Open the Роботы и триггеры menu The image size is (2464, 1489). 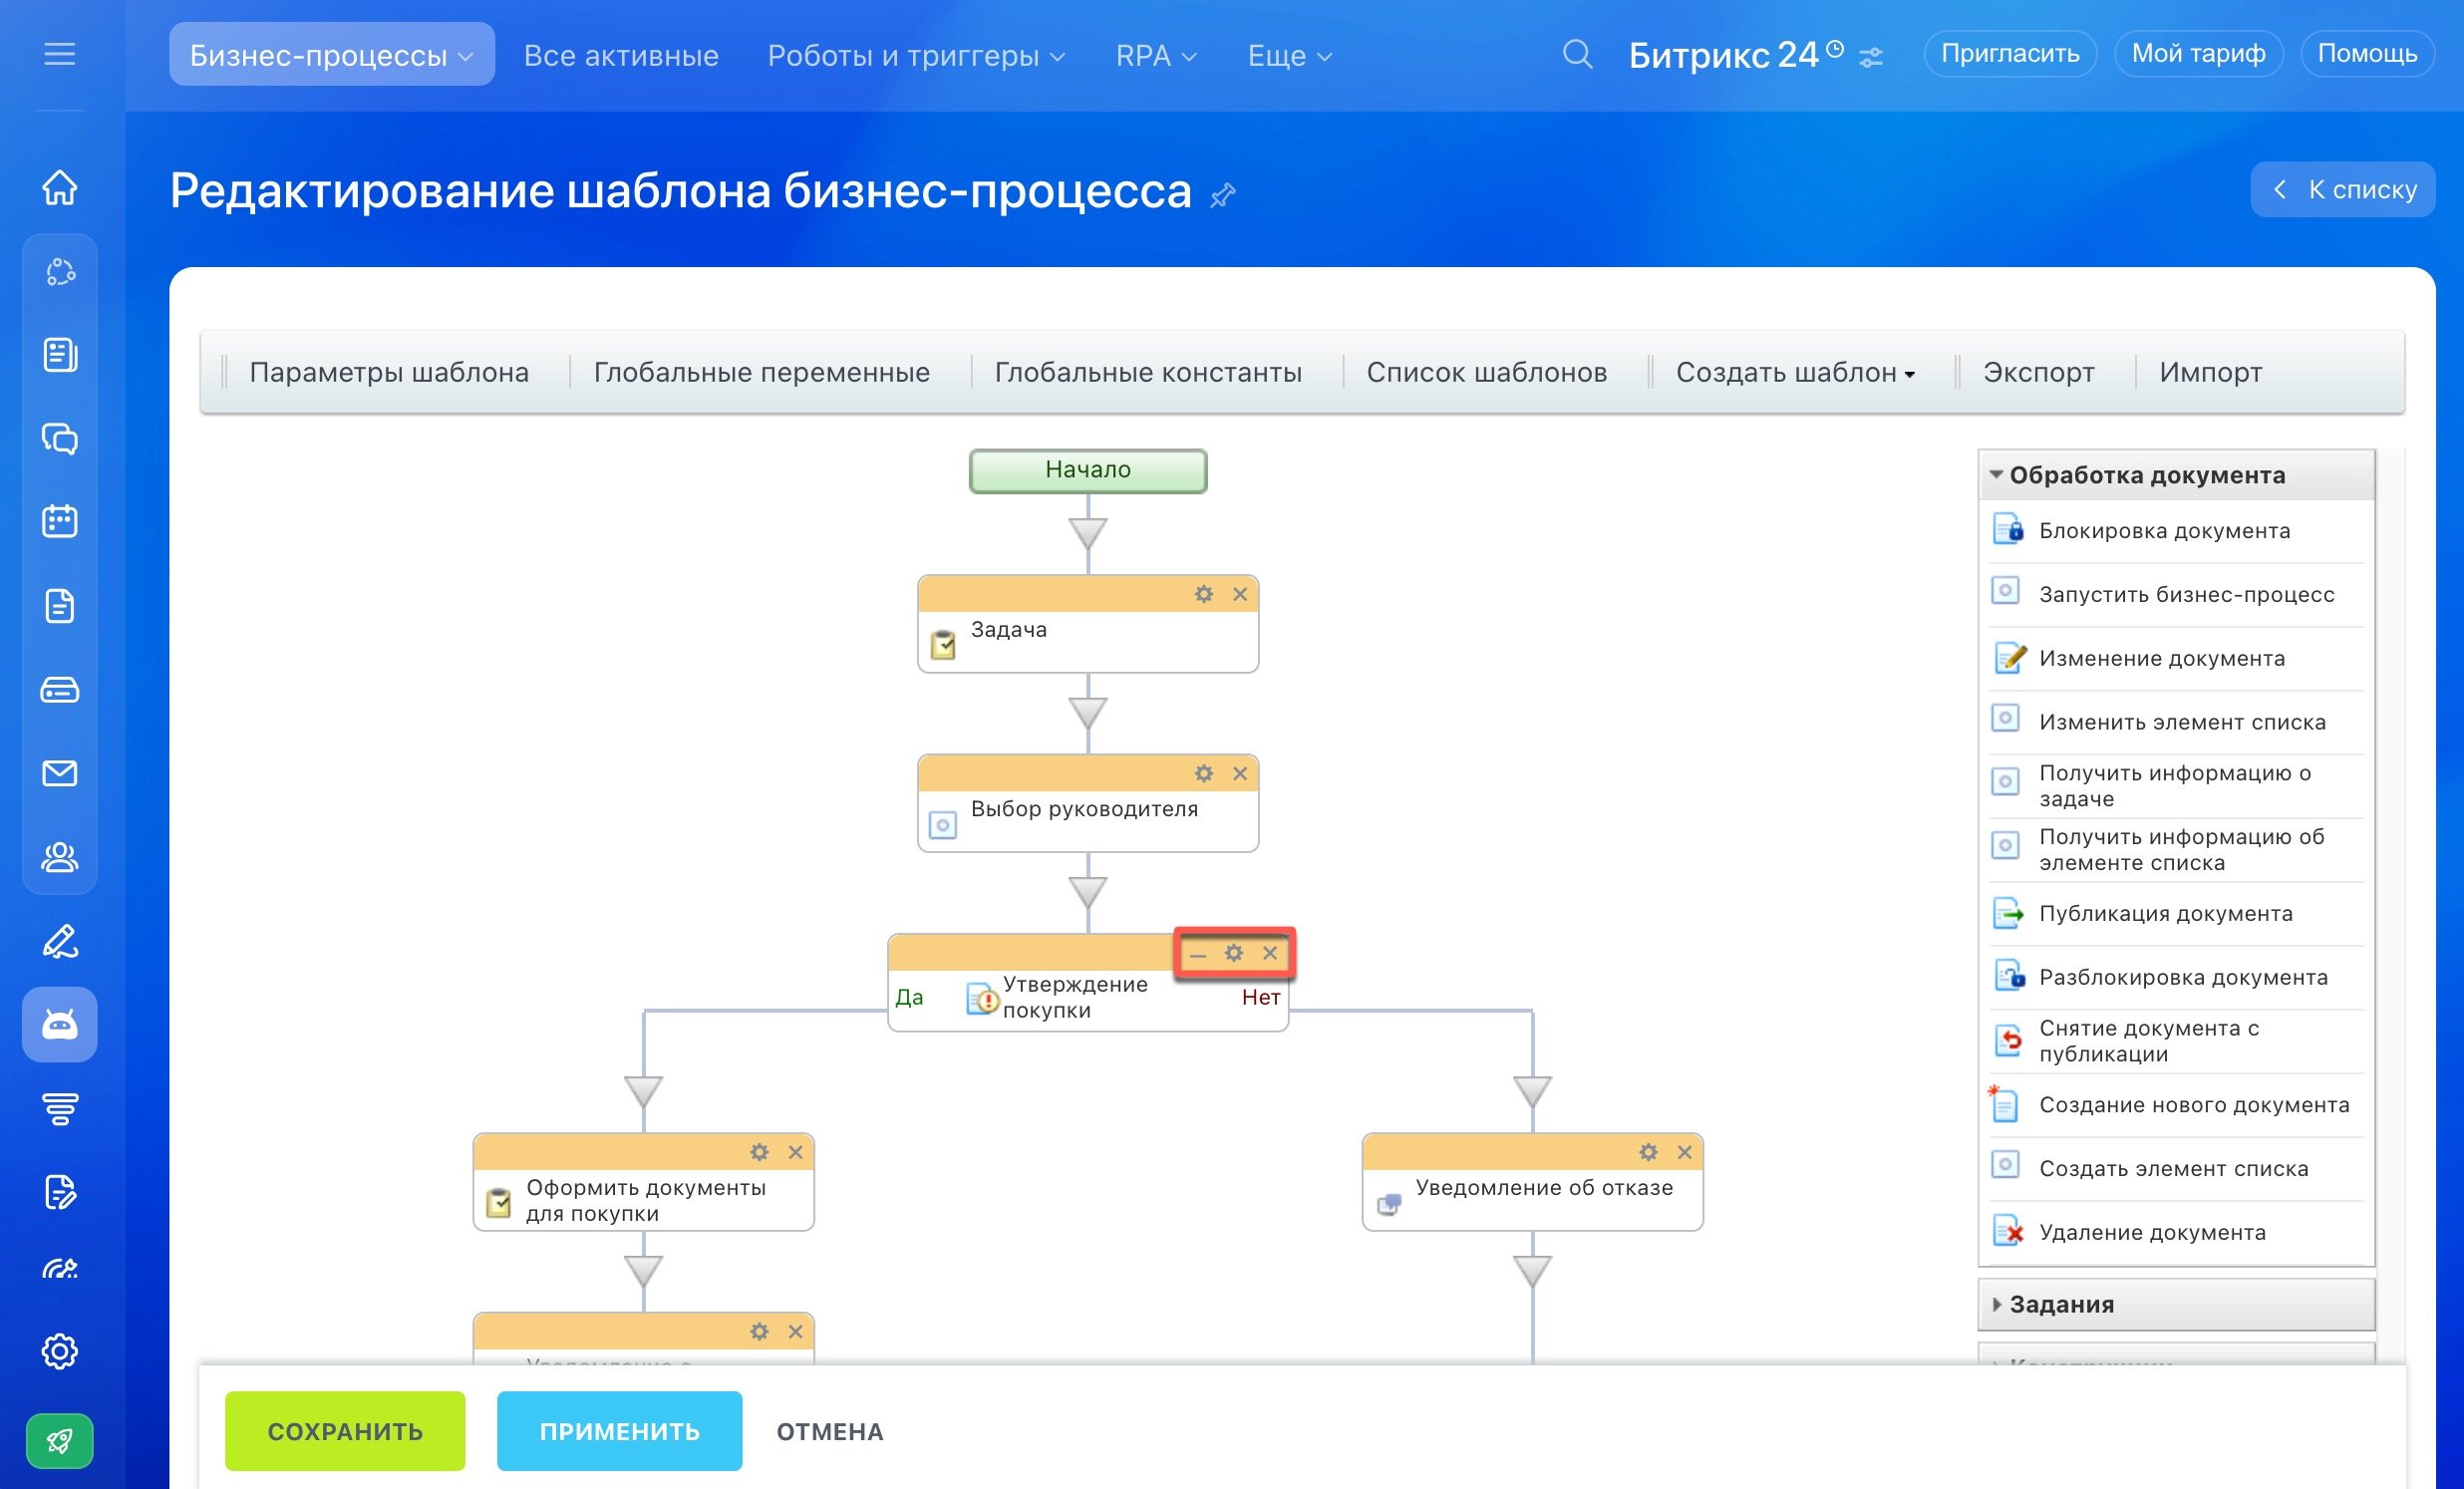[x=915, y=55]
